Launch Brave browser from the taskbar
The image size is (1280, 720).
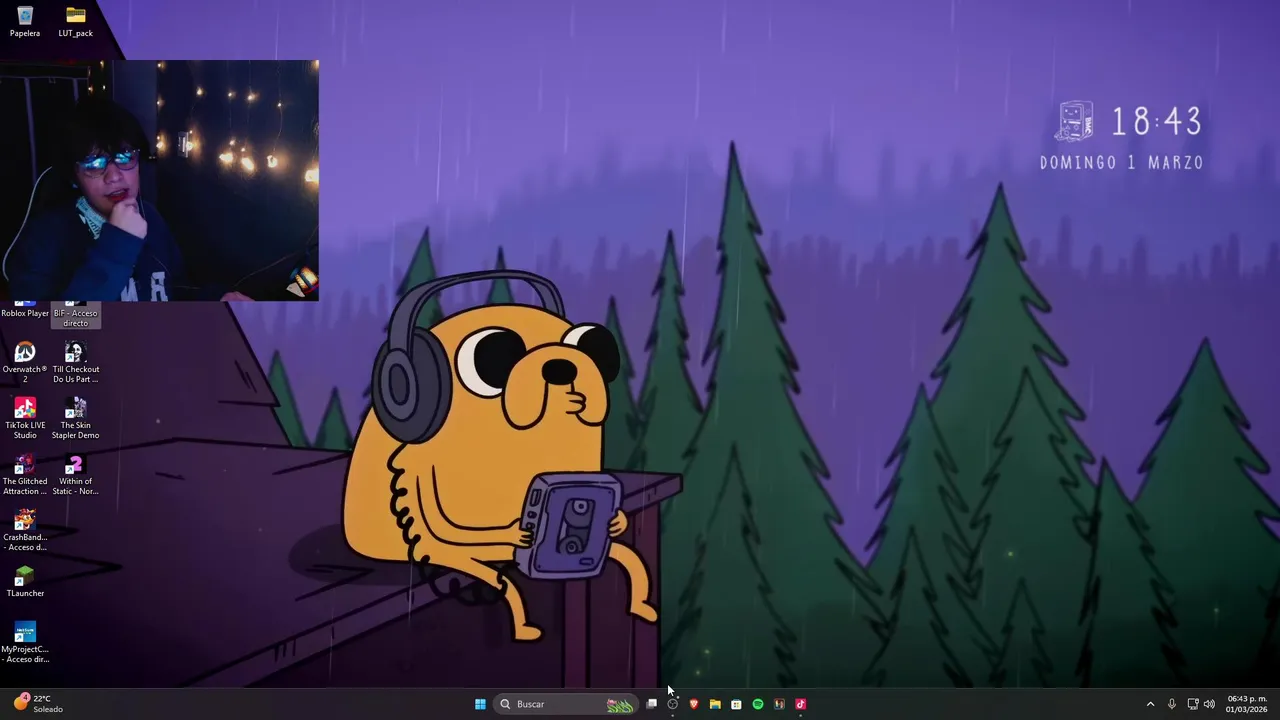693,704
